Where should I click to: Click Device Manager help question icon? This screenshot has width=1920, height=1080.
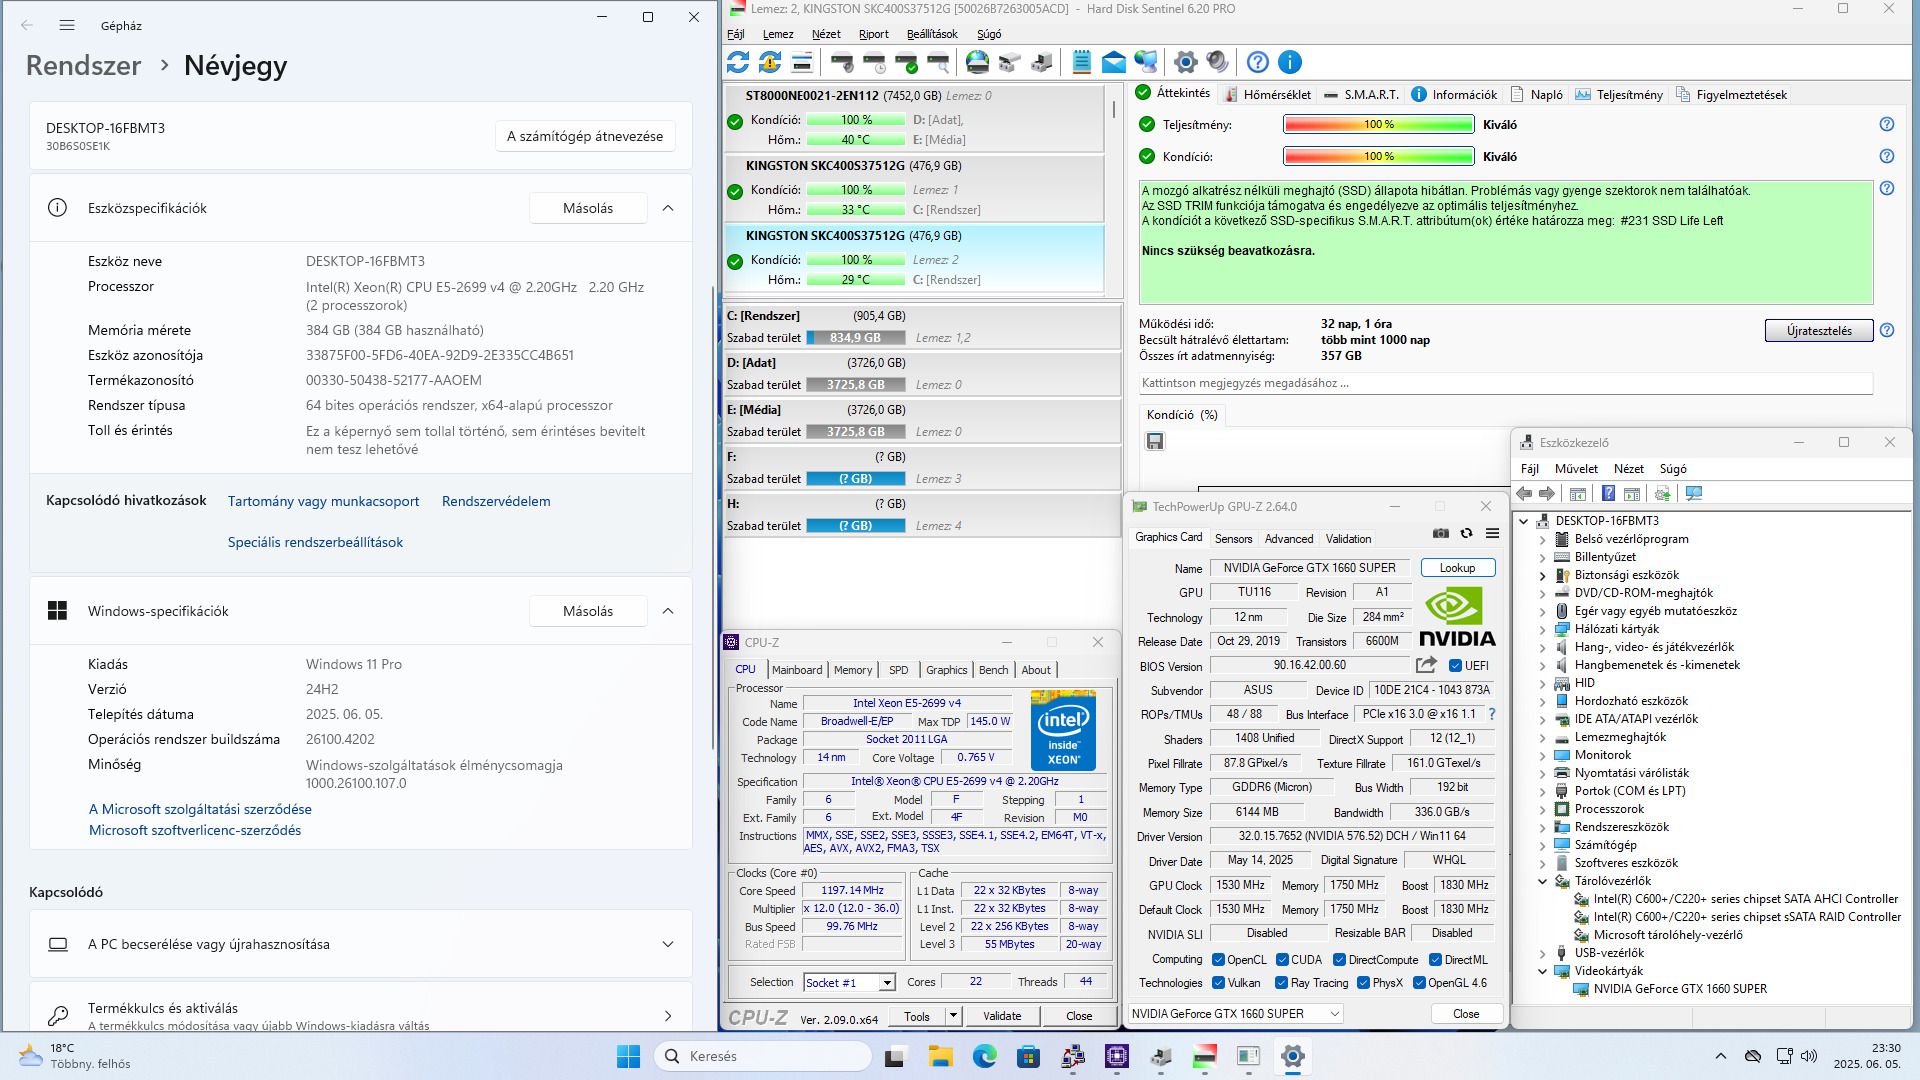(1608, 493)
